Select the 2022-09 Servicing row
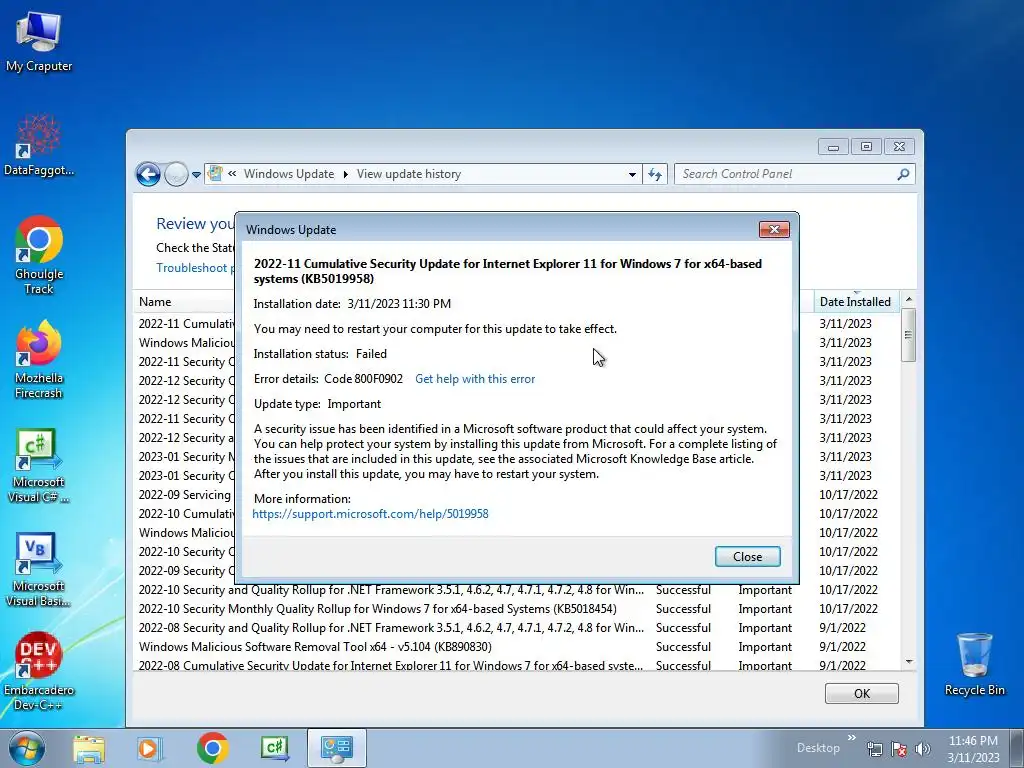 click(x=185, y=494)
